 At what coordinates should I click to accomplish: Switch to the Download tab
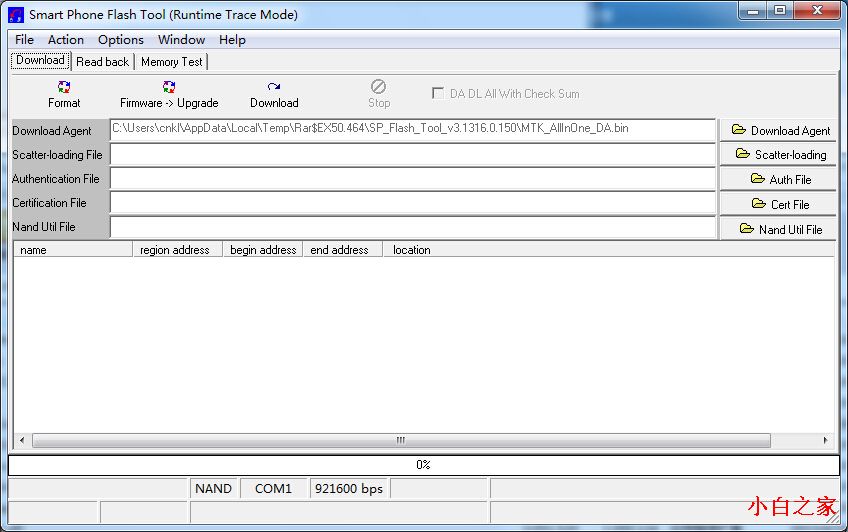point(41,61)
